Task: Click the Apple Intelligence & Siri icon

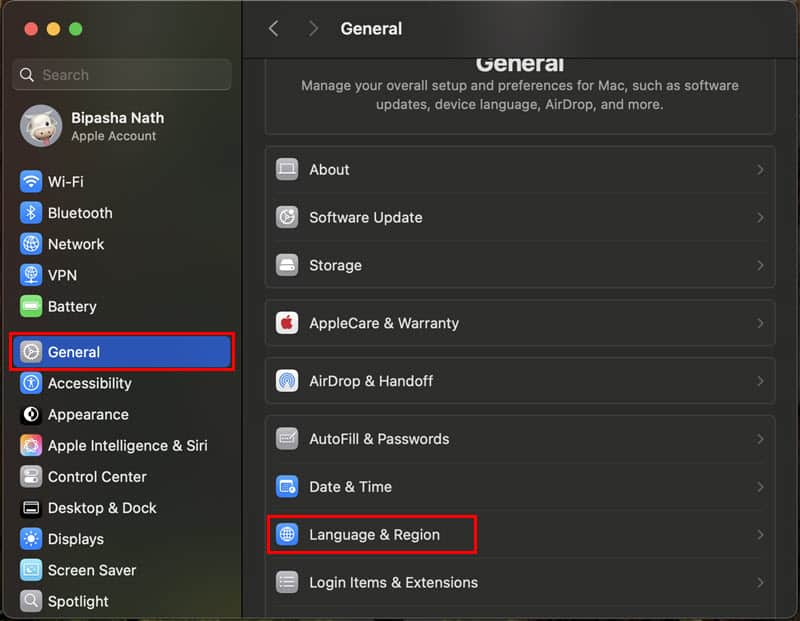Action: [x=31, y=446]
